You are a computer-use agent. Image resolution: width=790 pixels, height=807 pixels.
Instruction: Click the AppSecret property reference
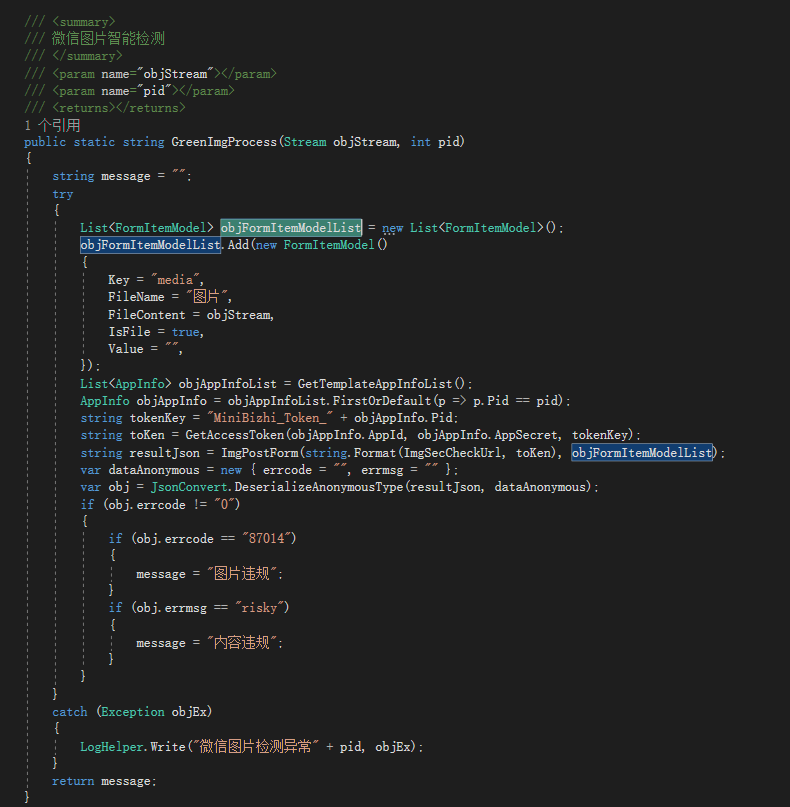pyautogui.click(x=526, y=435)
